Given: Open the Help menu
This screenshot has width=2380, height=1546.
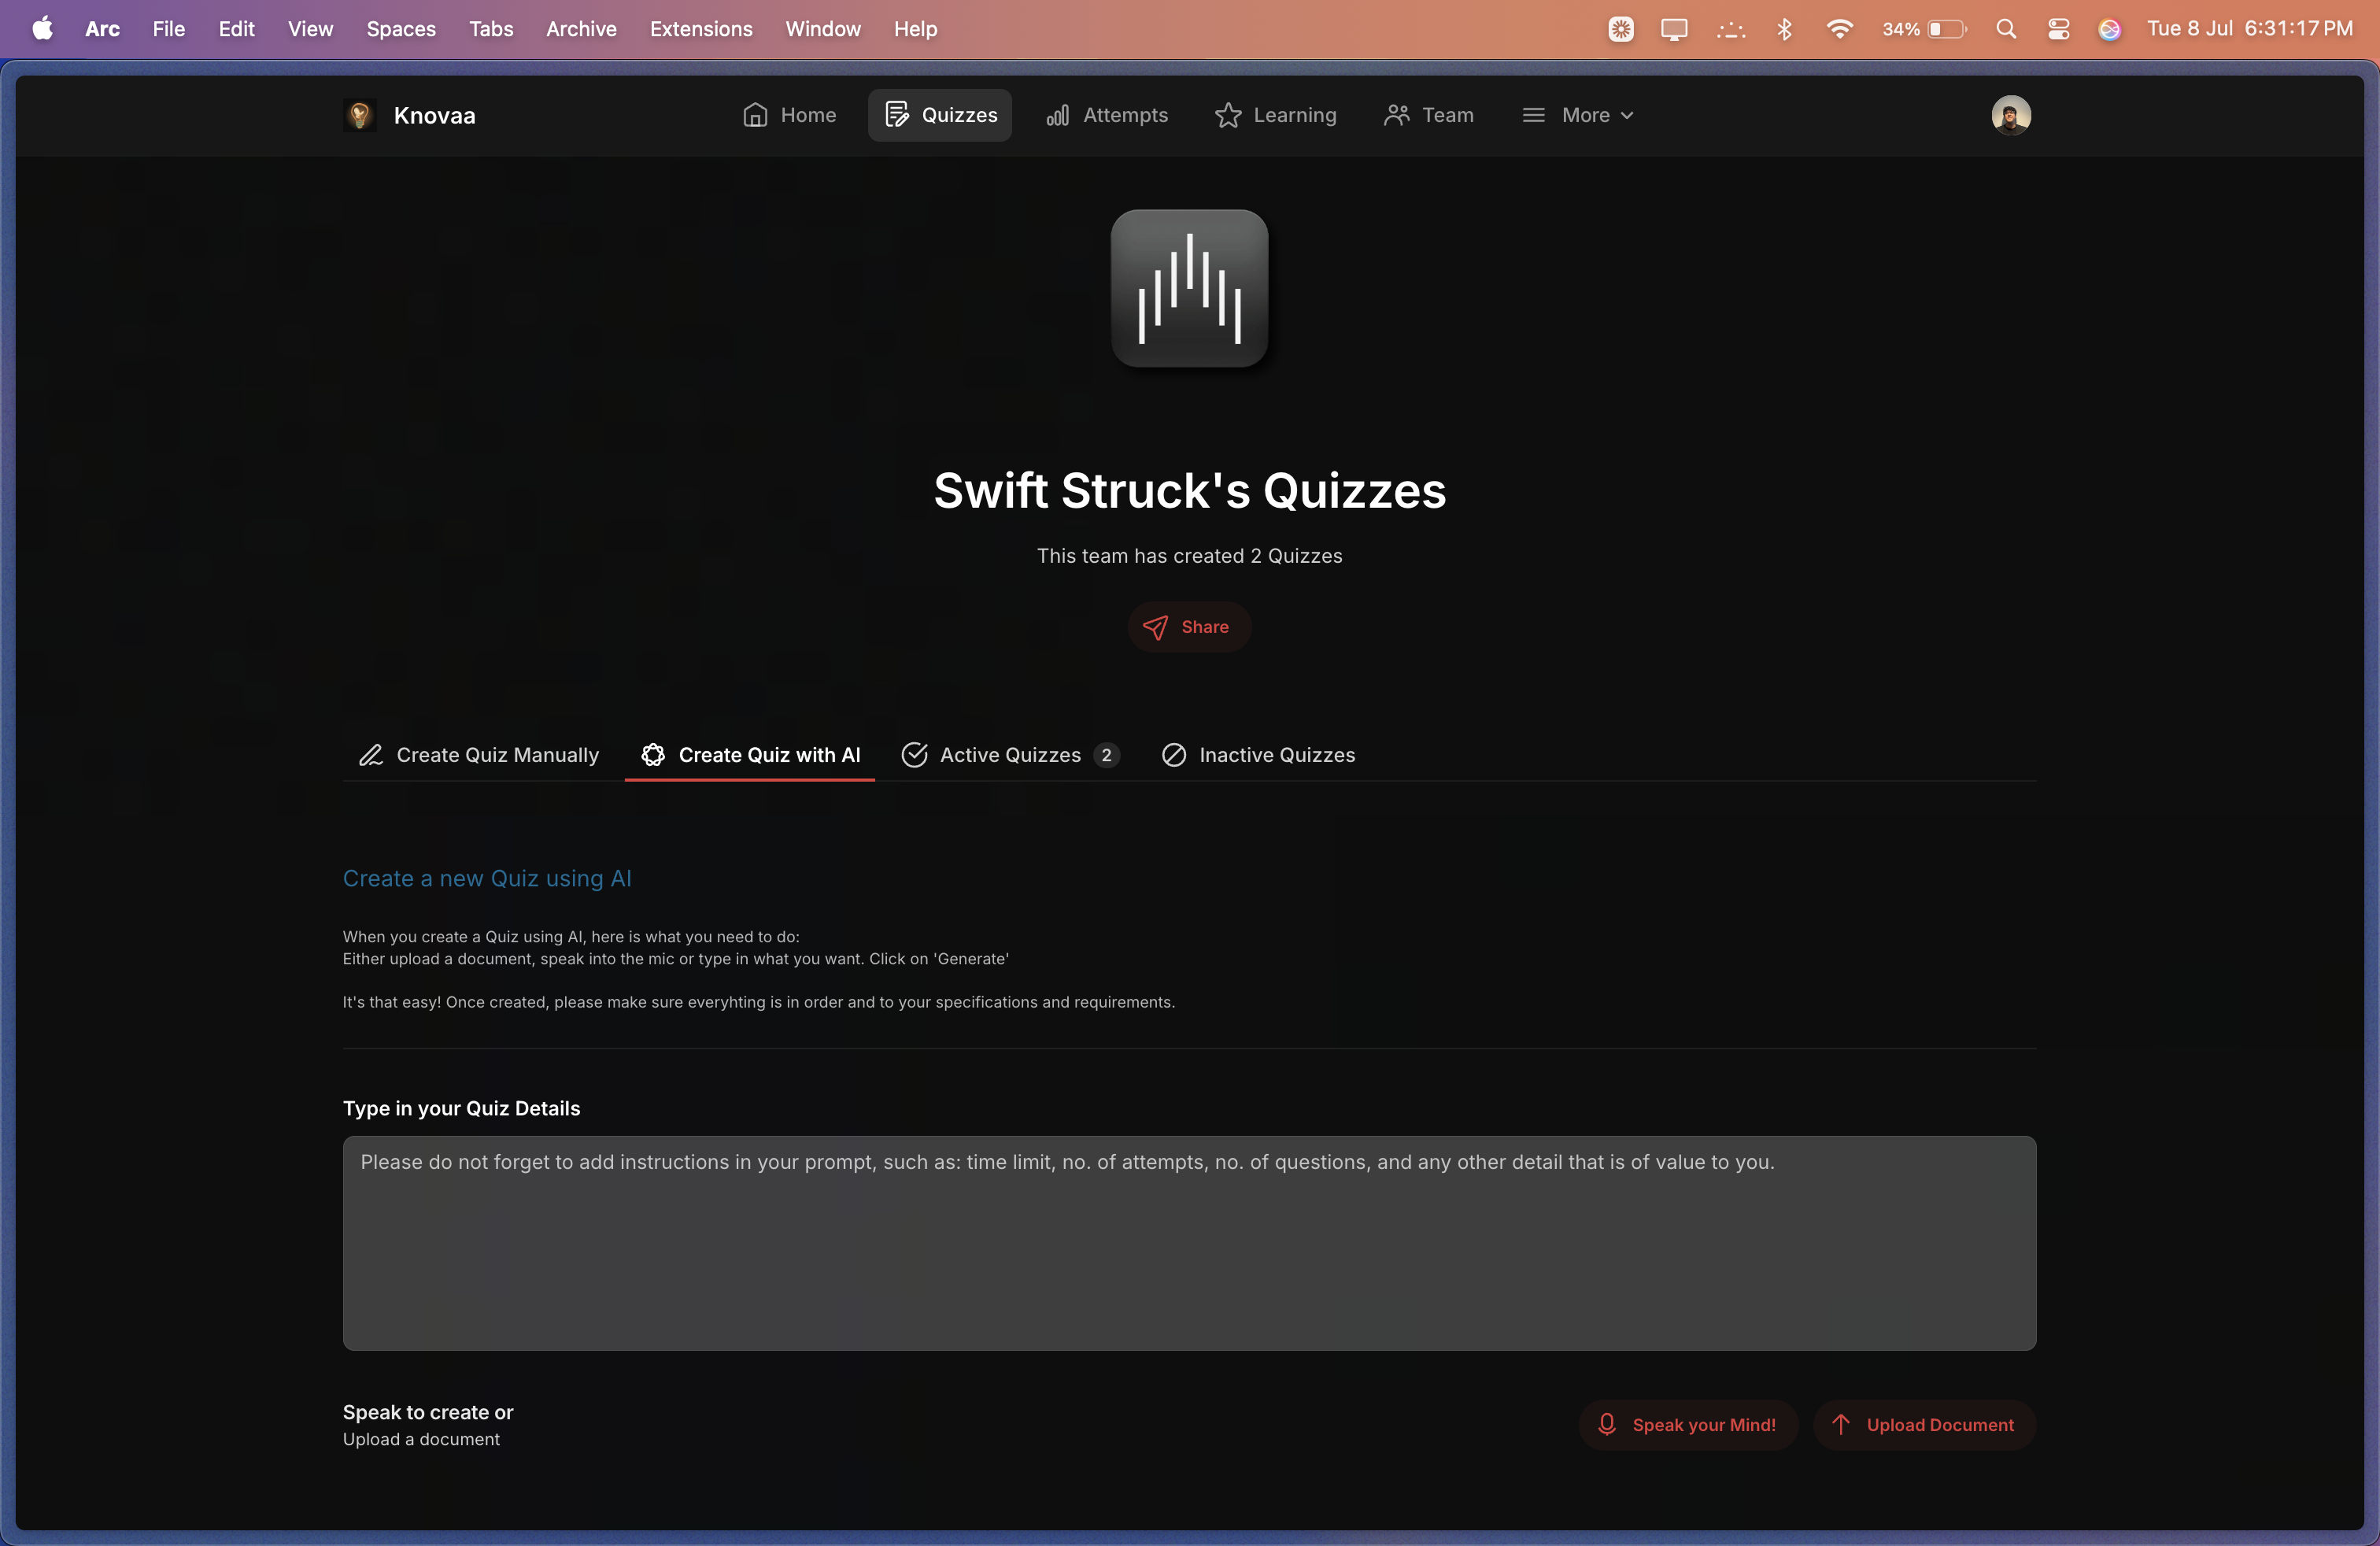Looking at the screenshot, I should click(915, 29).
